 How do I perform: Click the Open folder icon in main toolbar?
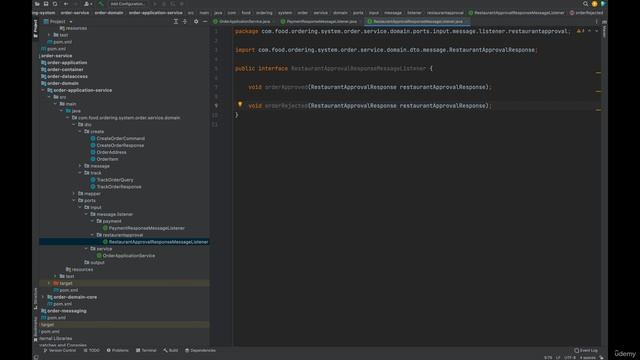(x=37, y=4)
